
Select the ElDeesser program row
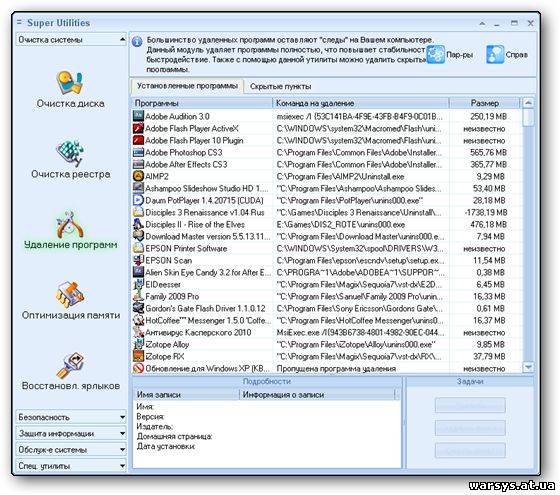coord(326,284)
